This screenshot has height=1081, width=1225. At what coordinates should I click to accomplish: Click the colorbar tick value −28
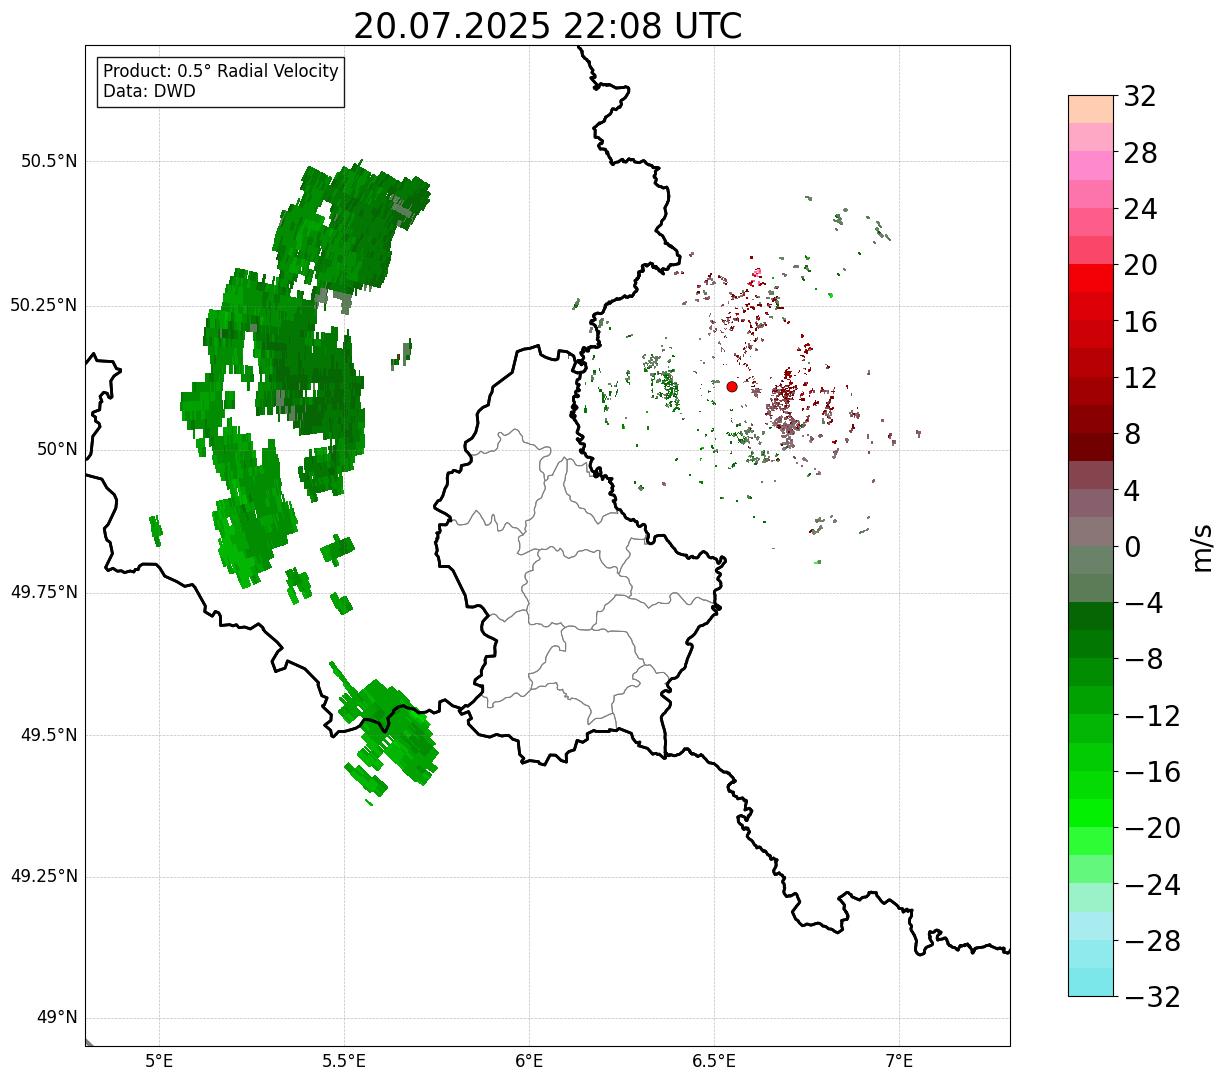click(1152, 941)
